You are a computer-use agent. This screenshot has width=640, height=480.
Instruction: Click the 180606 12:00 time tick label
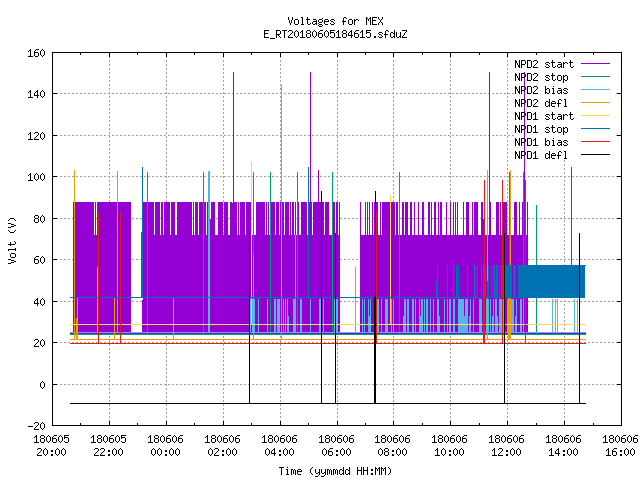point(506,446)
